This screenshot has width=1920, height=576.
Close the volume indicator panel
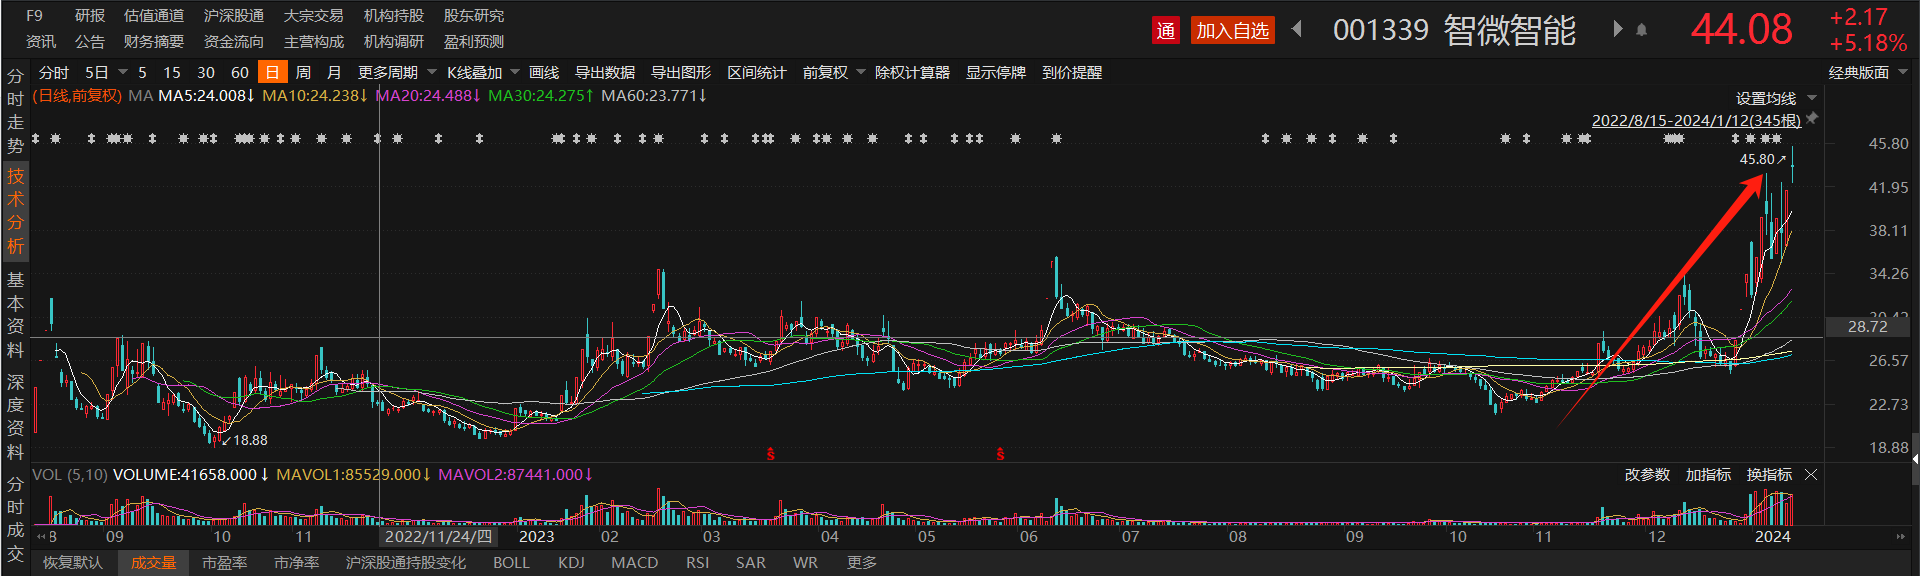pos(1811,475)
